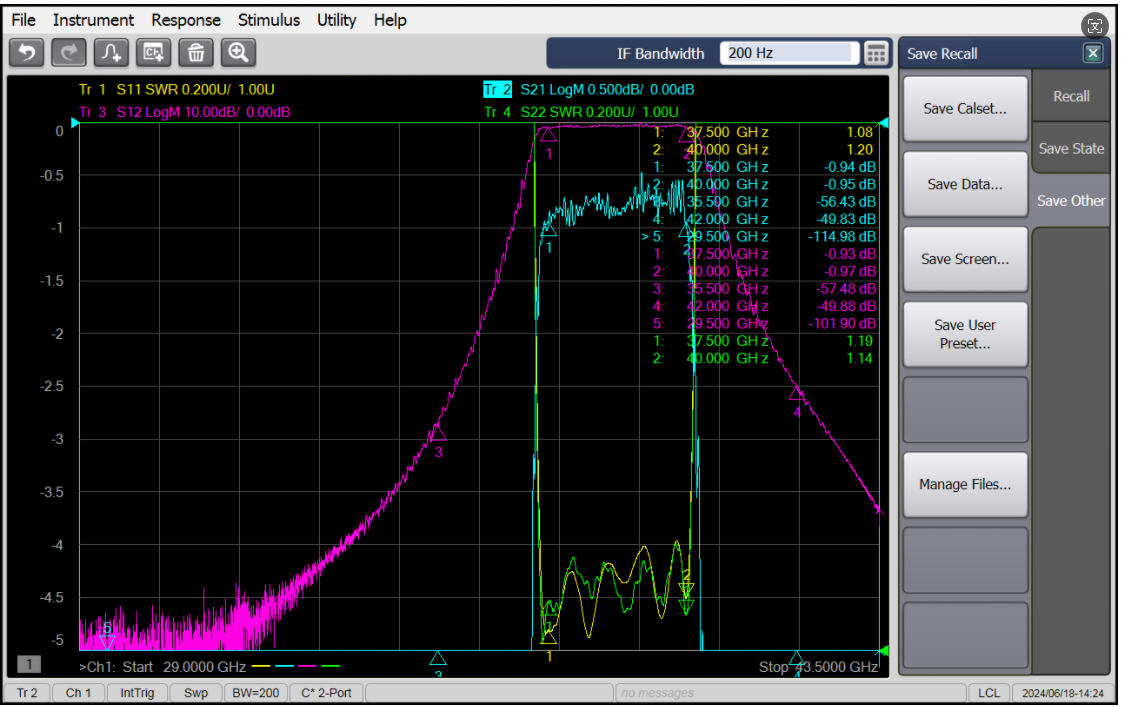Click the magnifier zoom icon

[238, 53]
